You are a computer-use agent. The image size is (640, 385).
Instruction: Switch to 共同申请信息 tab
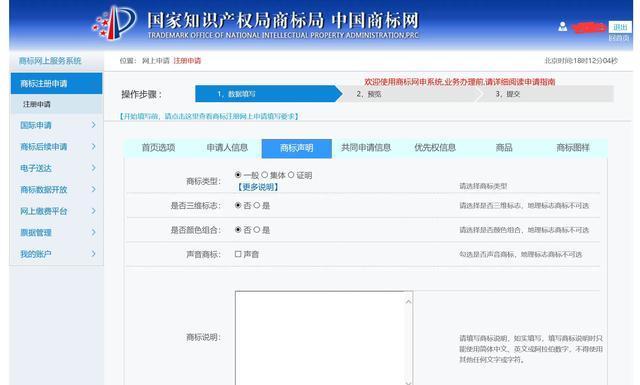(x=366, y=148)
